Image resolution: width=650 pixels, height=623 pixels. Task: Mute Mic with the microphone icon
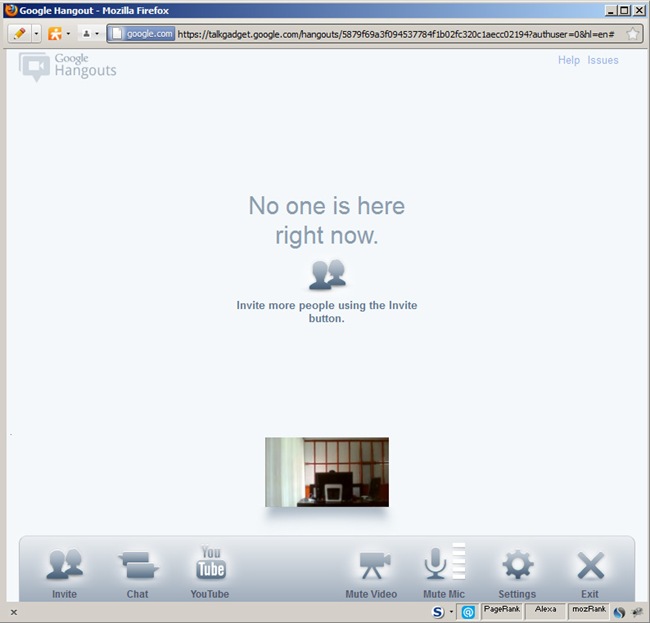(x=435, y=563)
